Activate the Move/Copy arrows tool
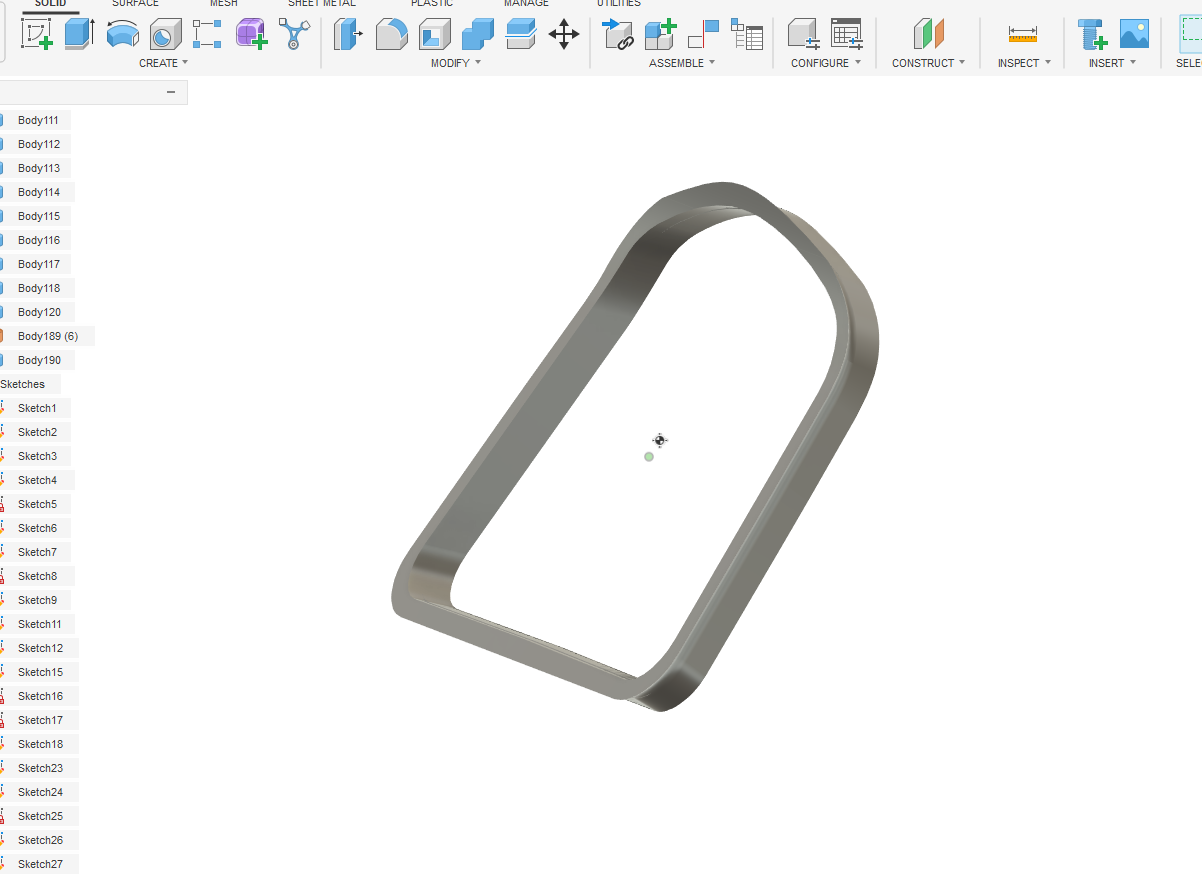 (564, 34)
